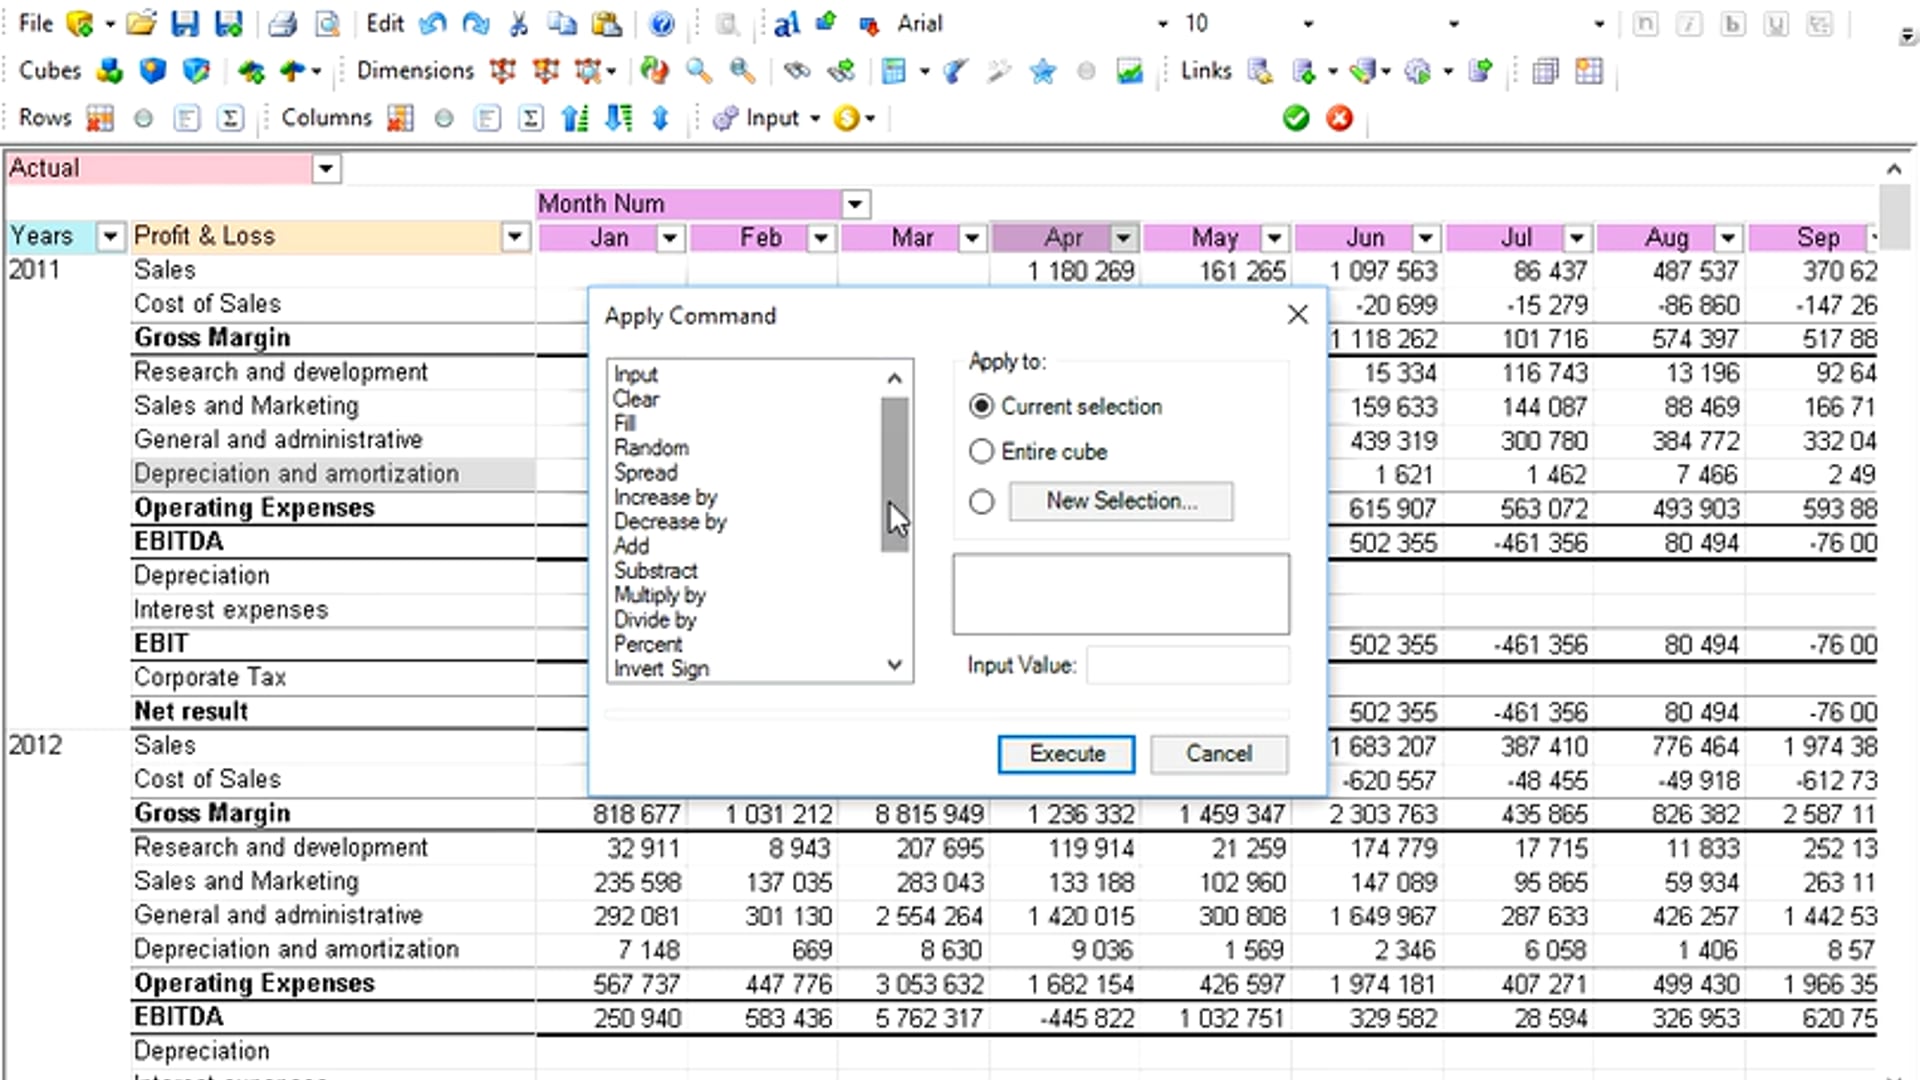The image size is (1920, 1080).
Task: Click the Input Value field
Action: 1187,665
